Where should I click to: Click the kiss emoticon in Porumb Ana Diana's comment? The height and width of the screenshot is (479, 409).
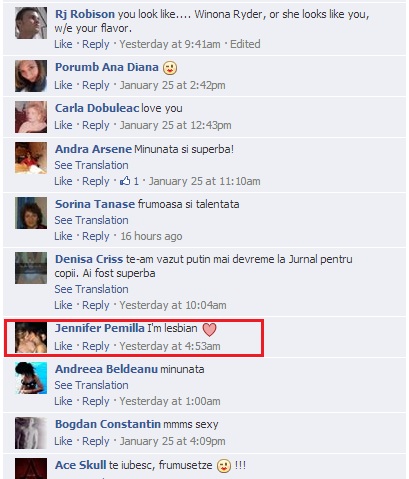click(x=170, y=68)
